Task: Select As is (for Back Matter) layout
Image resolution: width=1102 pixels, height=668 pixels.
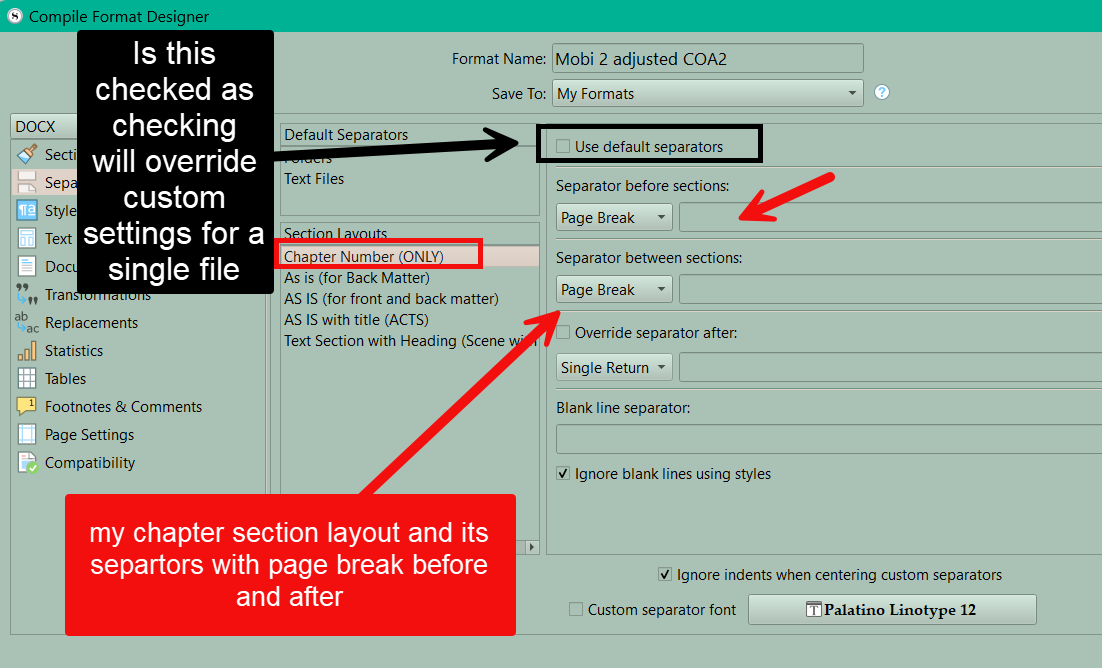Action: click(x=356, y=278)
